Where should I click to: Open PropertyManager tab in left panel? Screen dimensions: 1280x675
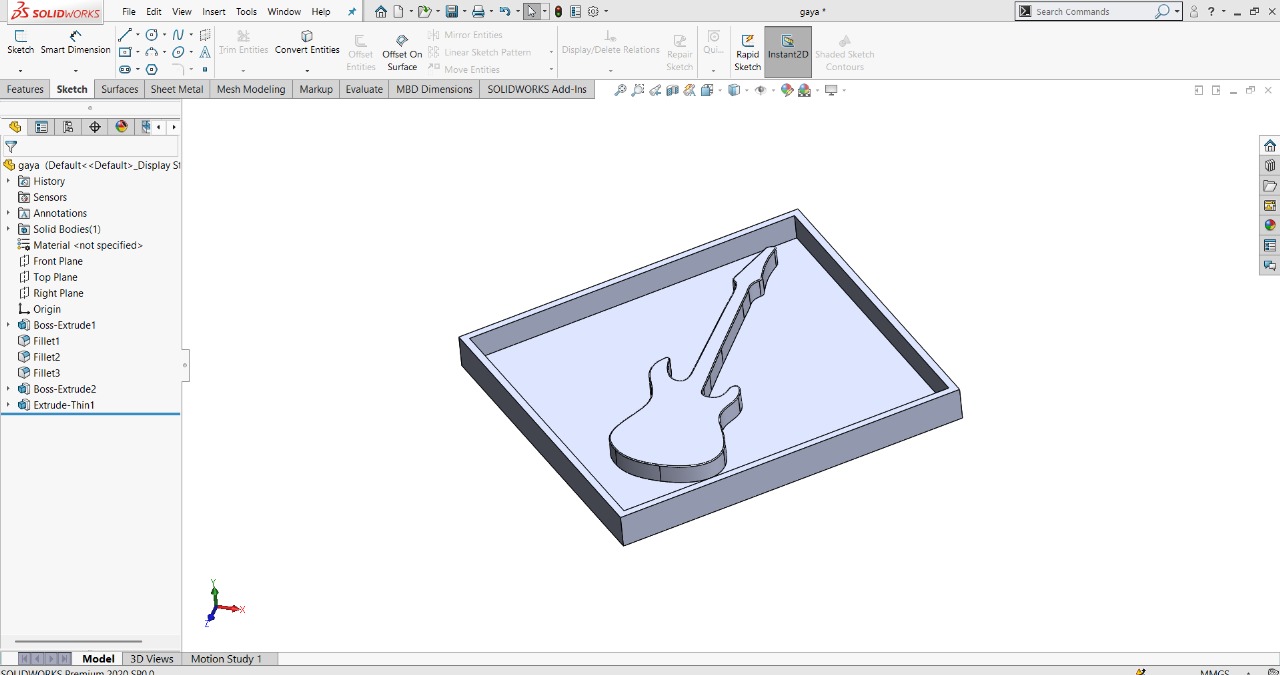41,127
